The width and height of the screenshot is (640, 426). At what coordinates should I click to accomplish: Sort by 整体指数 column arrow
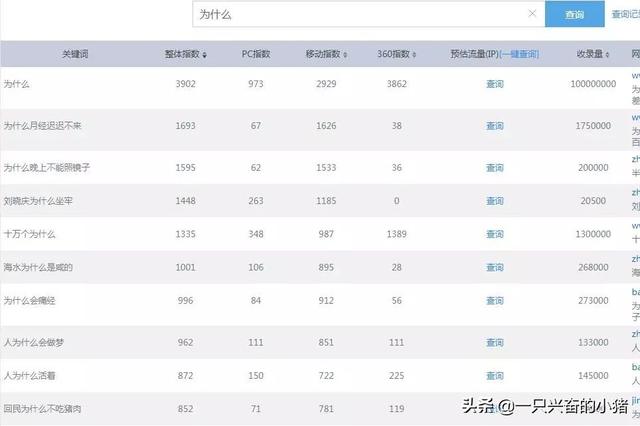pyautogui.click(x=204, y=55)
